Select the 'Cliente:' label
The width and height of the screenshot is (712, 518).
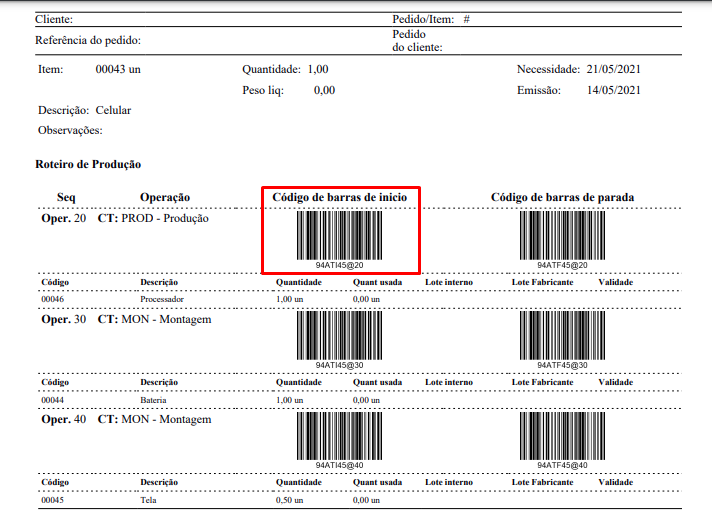coord(54,19)
